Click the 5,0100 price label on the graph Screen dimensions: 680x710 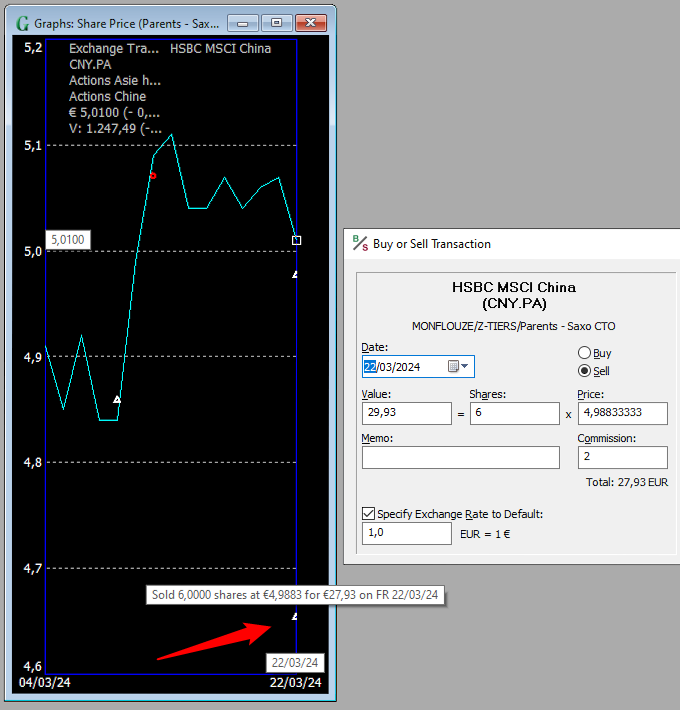point(68,240)
